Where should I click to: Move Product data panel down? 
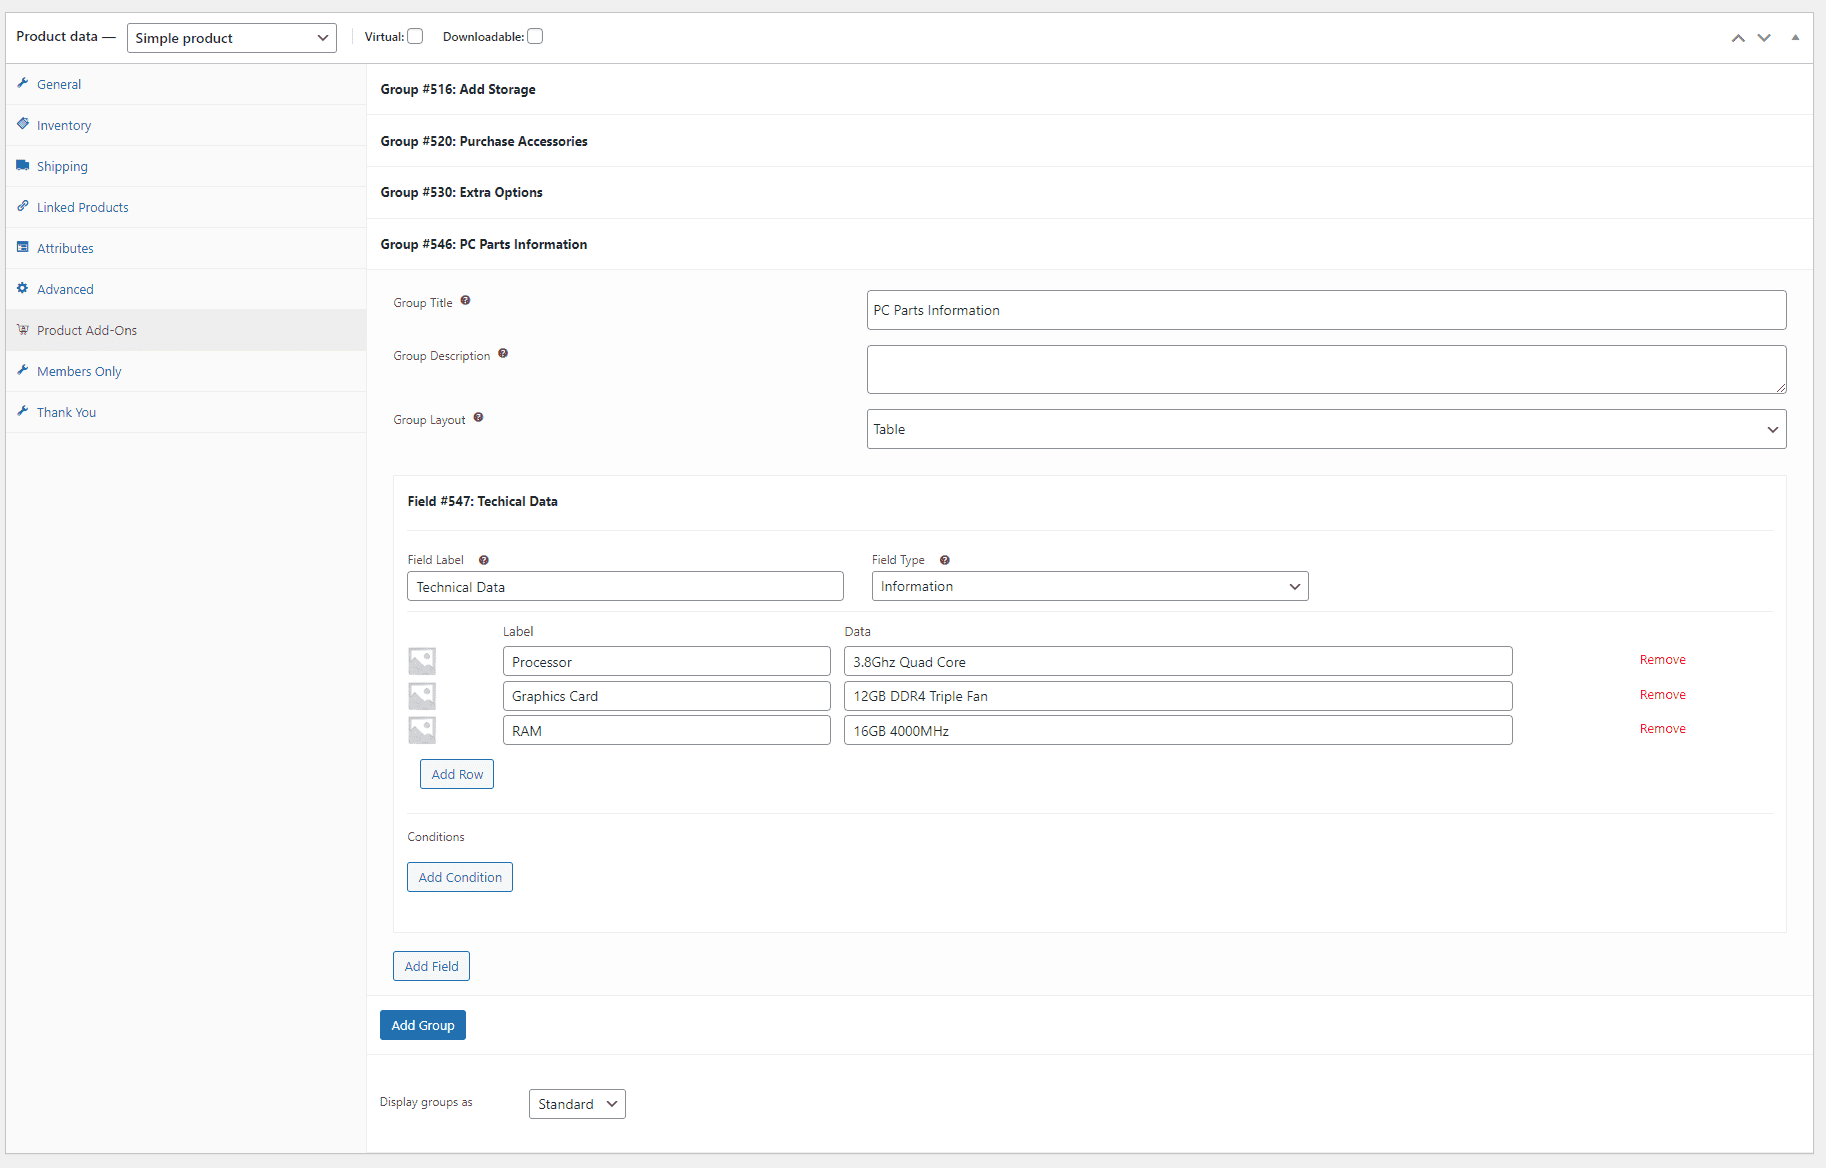coord(1764,38)
